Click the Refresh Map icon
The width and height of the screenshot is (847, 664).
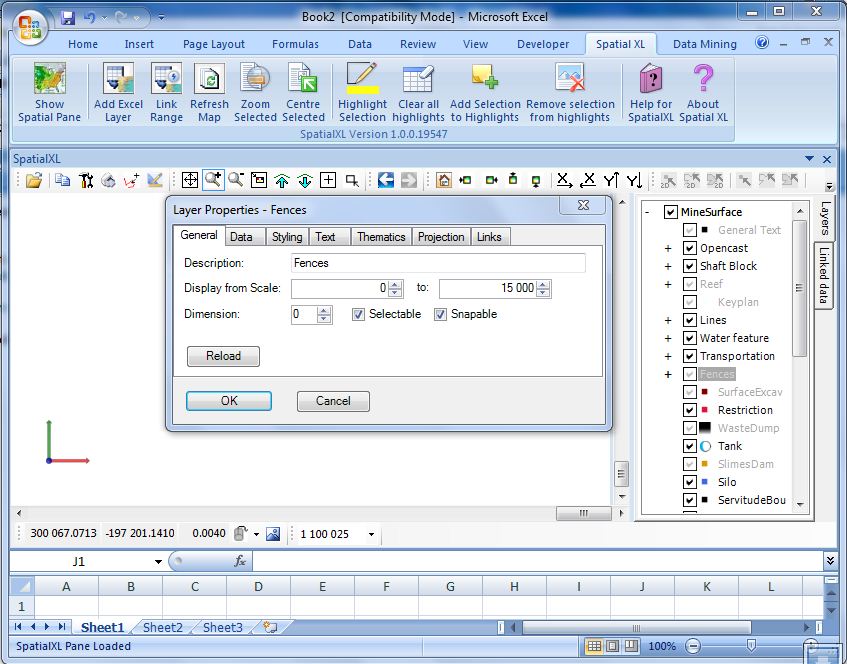point(209,80)
